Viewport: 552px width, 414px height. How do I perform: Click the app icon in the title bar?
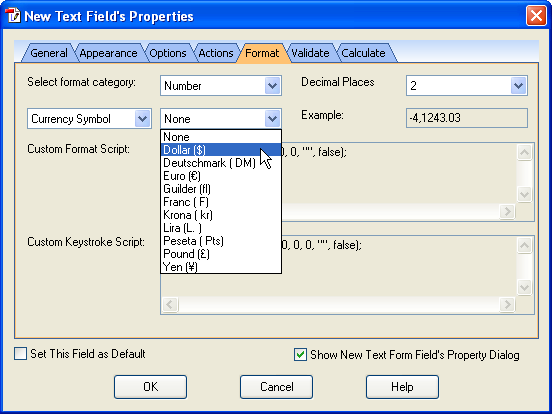tap(13, 16)
